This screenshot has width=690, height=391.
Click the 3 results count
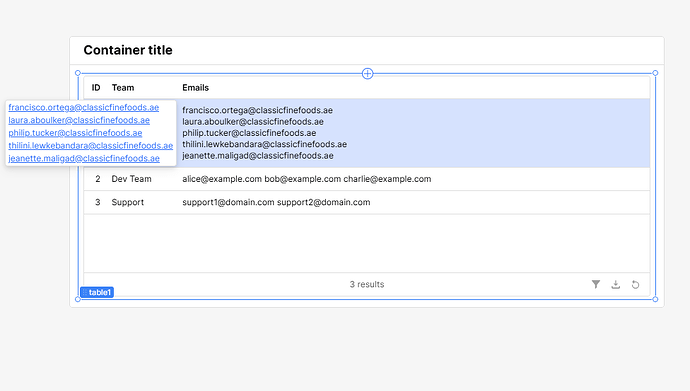(x=367, y=285)
